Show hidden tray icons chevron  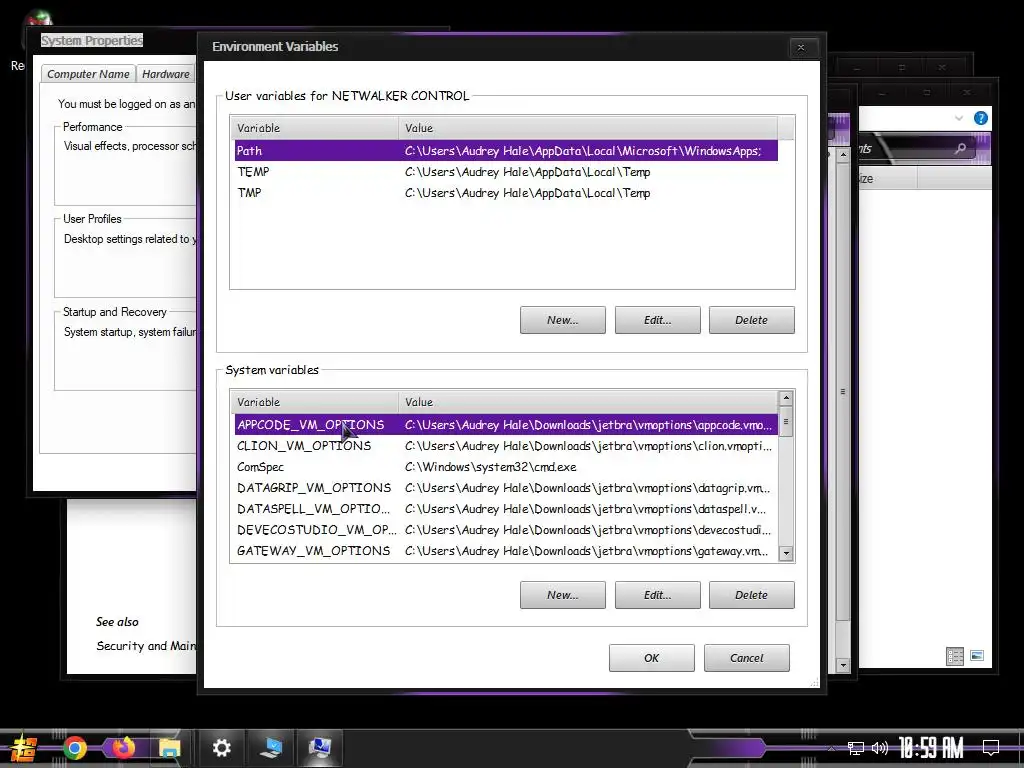pyautogui.click(x=831, y=748)
